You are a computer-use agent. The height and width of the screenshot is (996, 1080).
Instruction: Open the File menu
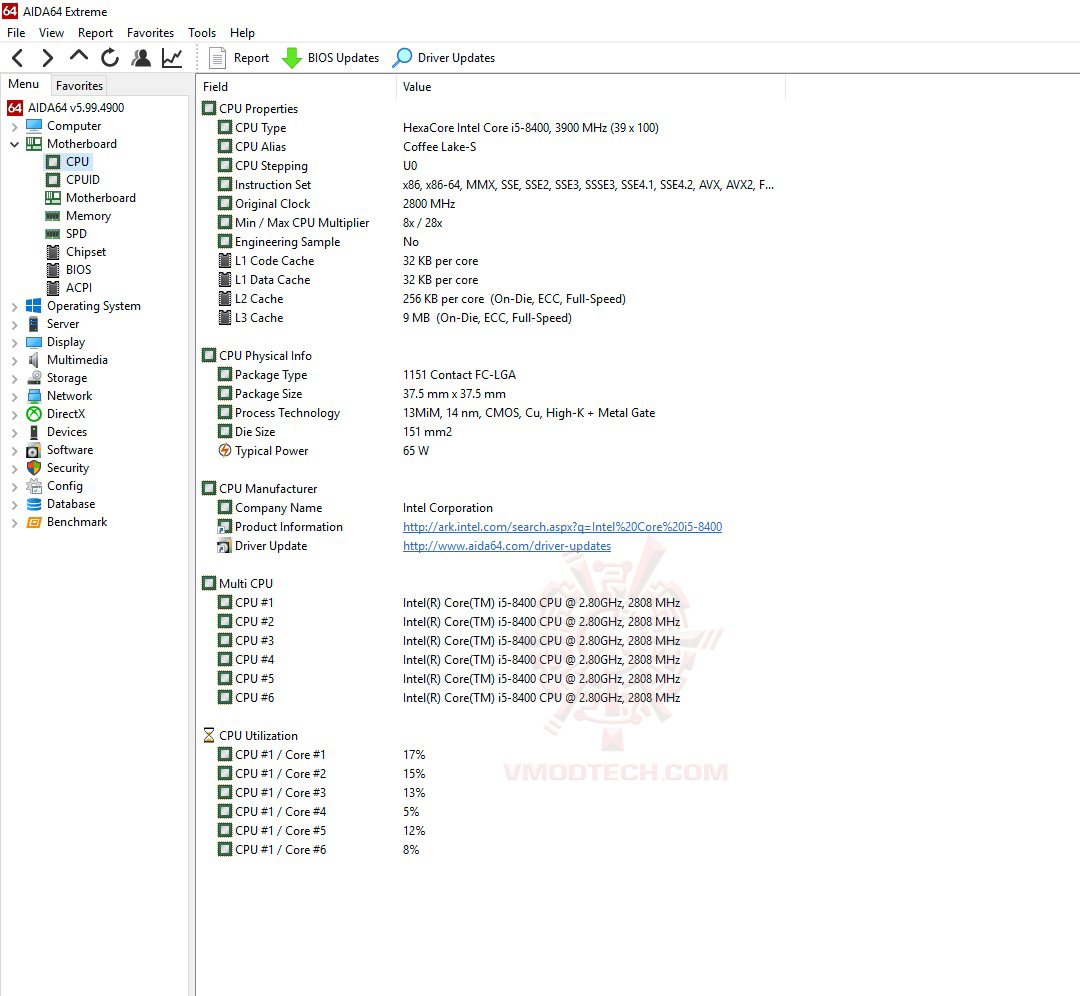[x=16, y=32]
